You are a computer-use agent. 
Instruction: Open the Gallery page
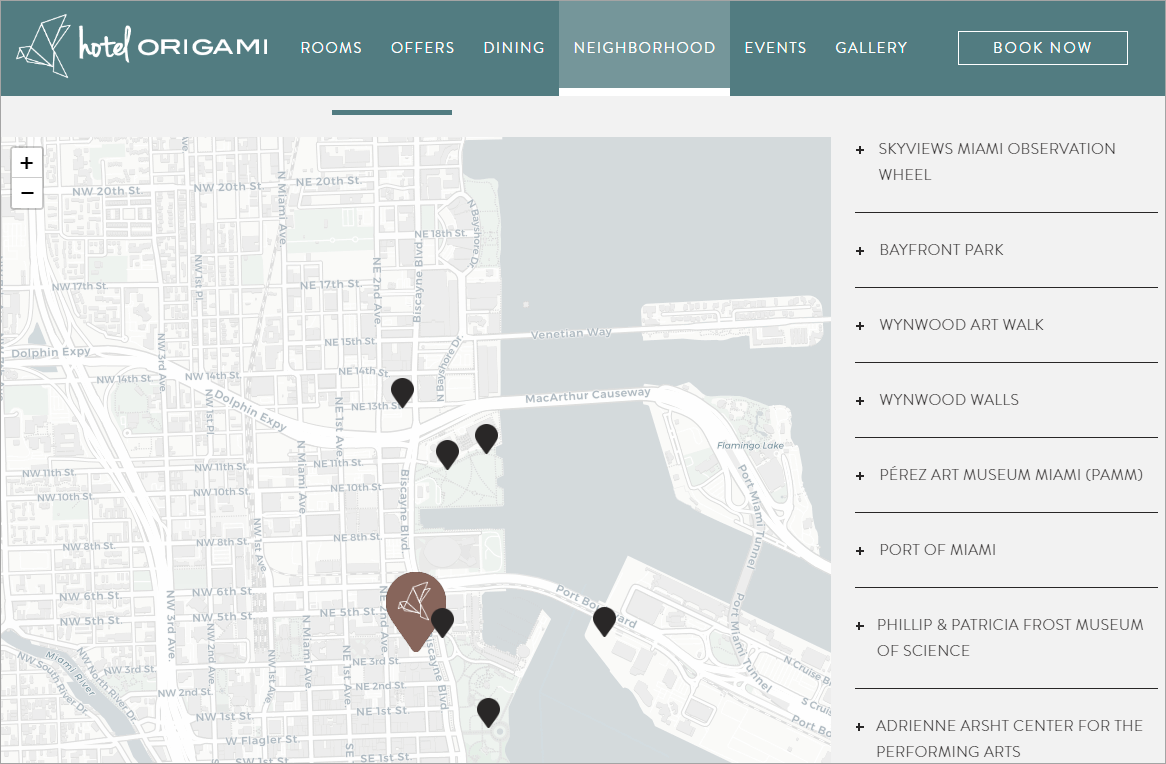(x=872, y=48)
